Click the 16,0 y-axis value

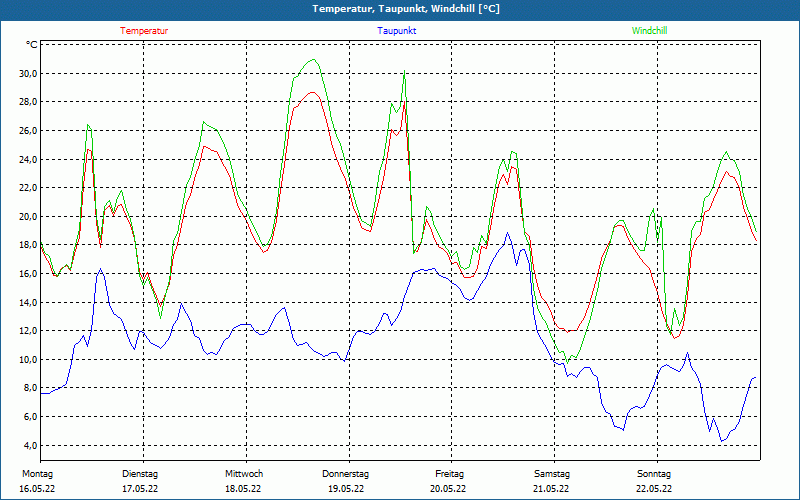[x=28, y=273]
